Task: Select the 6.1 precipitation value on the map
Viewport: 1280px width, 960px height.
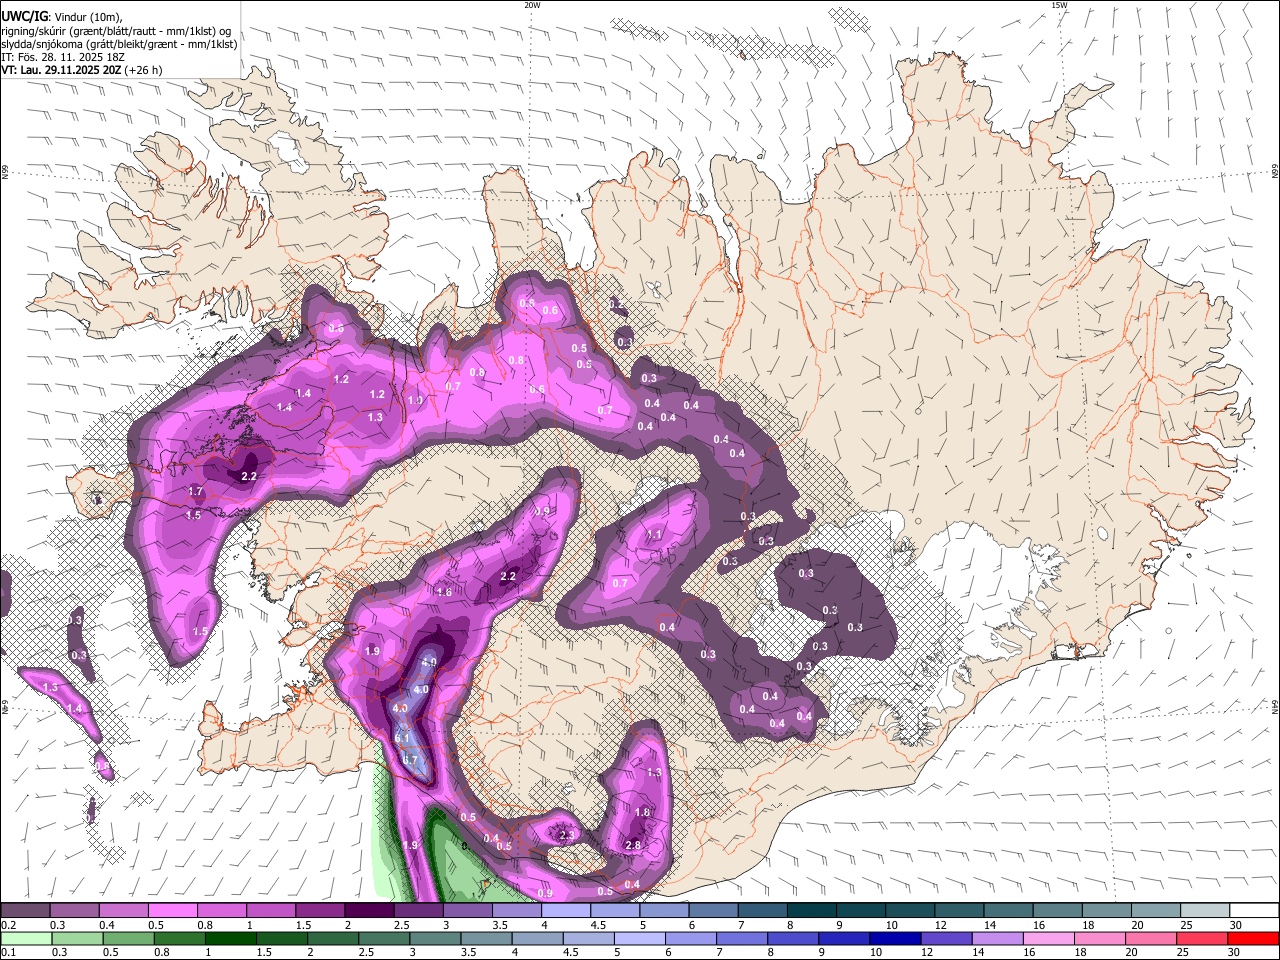Action: pyautogui.click(x=403, y=738)
